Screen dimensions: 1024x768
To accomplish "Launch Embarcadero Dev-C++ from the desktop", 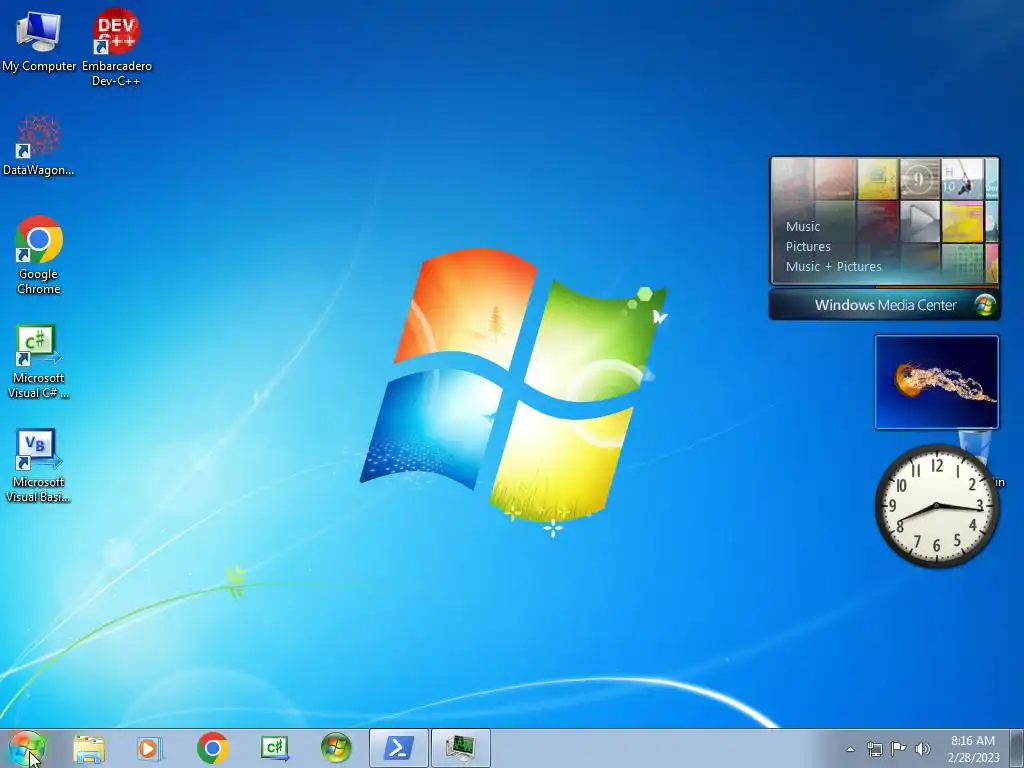I will point(116,47).
